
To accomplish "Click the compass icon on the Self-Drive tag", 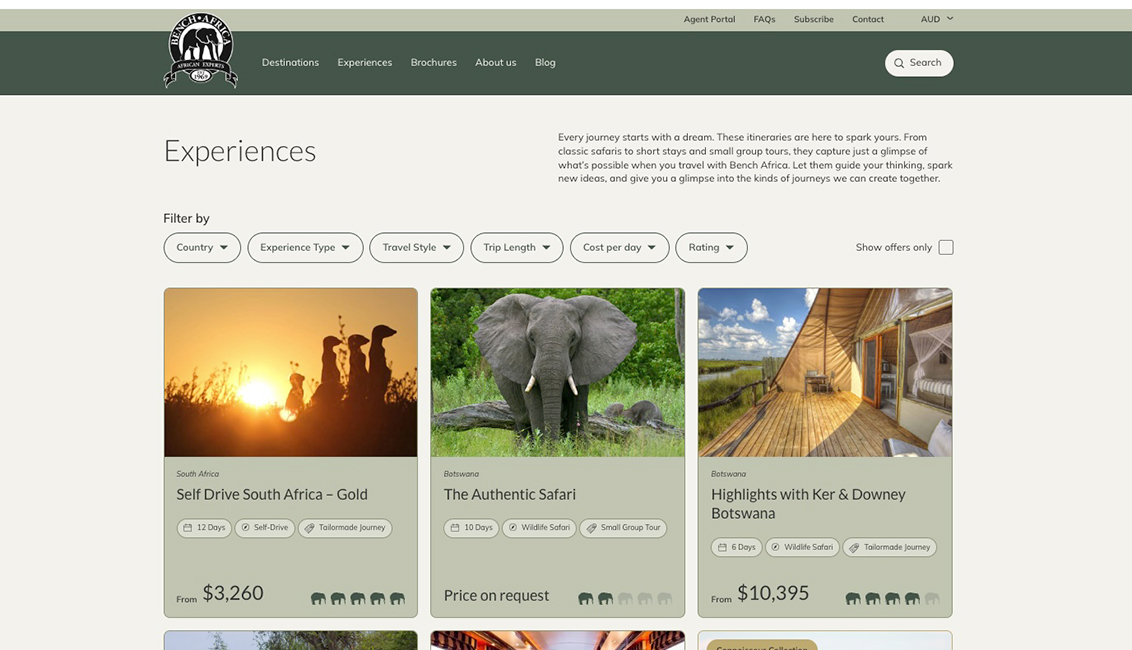I will point(245,528).
